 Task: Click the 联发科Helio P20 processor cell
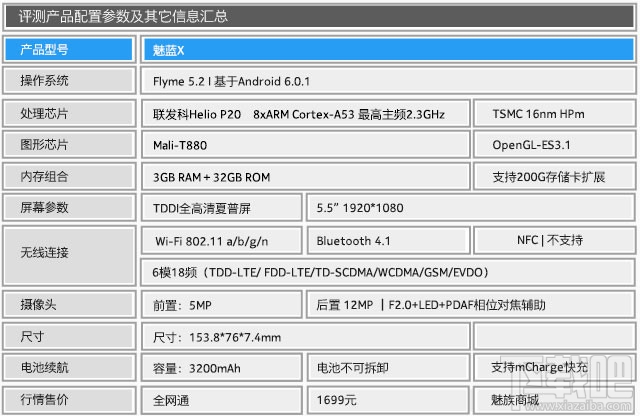304,113
